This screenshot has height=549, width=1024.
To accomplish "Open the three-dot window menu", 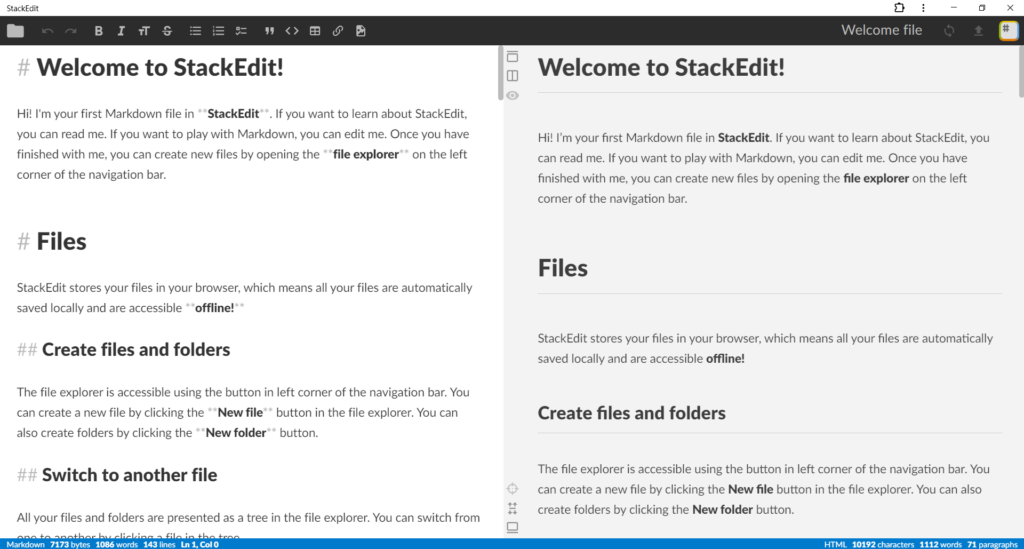I will point(923,8).
